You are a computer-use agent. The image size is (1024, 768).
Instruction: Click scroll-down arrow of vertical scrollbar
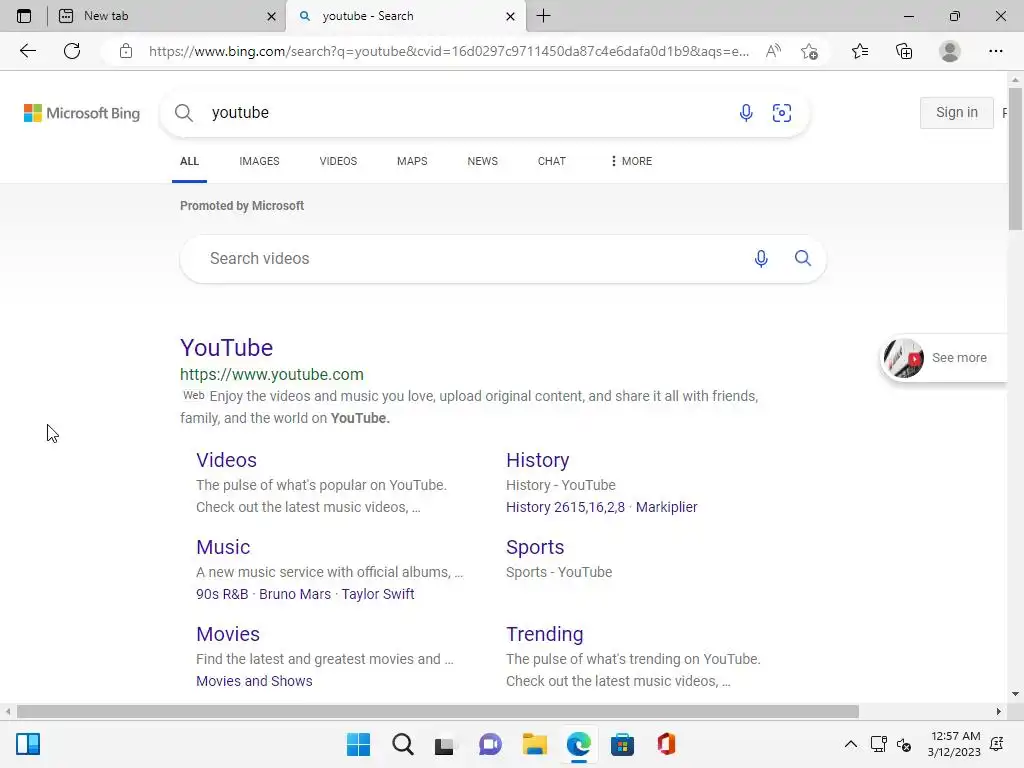pyautogui.click(x=1015, y=694)
